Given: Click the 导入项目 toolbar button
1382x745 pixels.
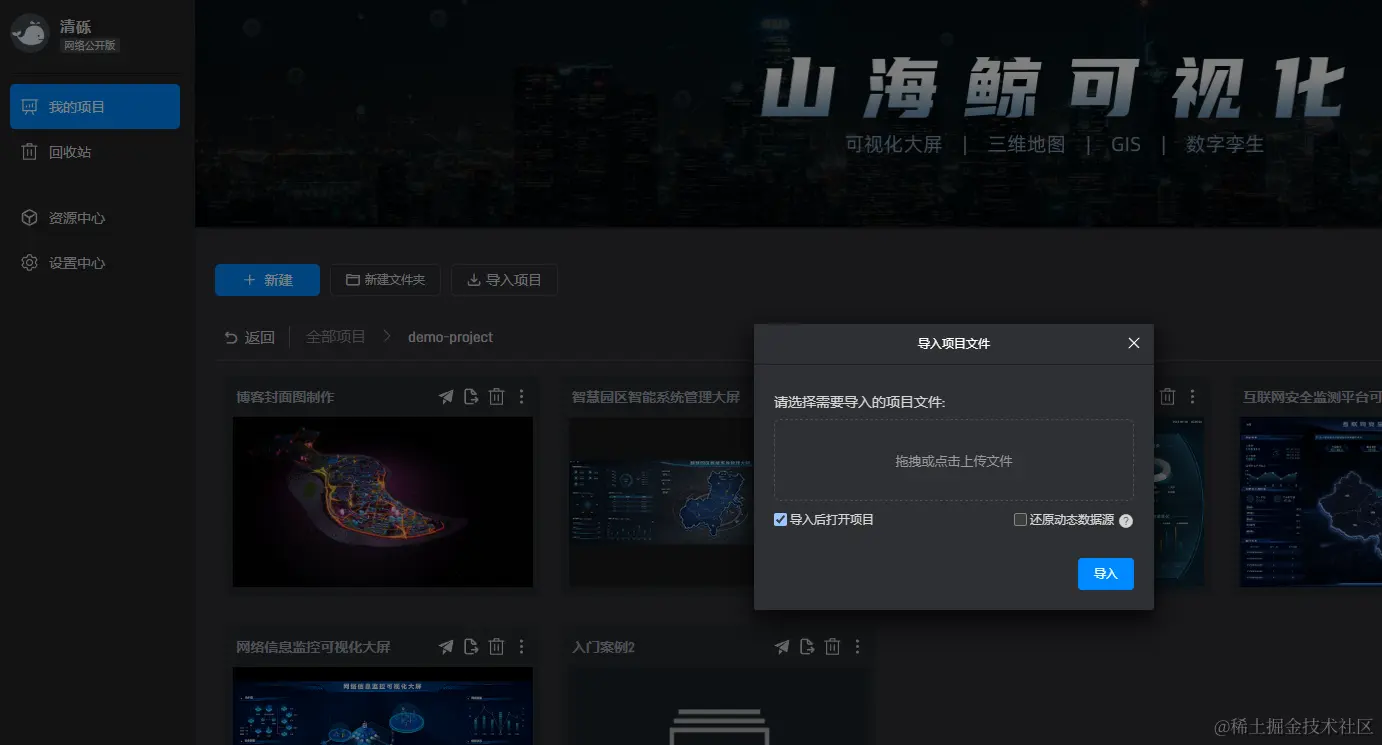Looking at the screenshot, I should tap(504, 280).
